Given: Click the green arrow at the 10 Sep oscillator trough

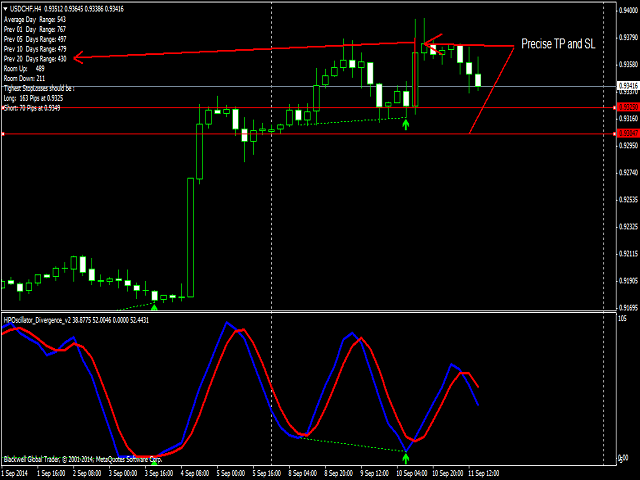Looking at the screenshot, I should coord(405,458).
